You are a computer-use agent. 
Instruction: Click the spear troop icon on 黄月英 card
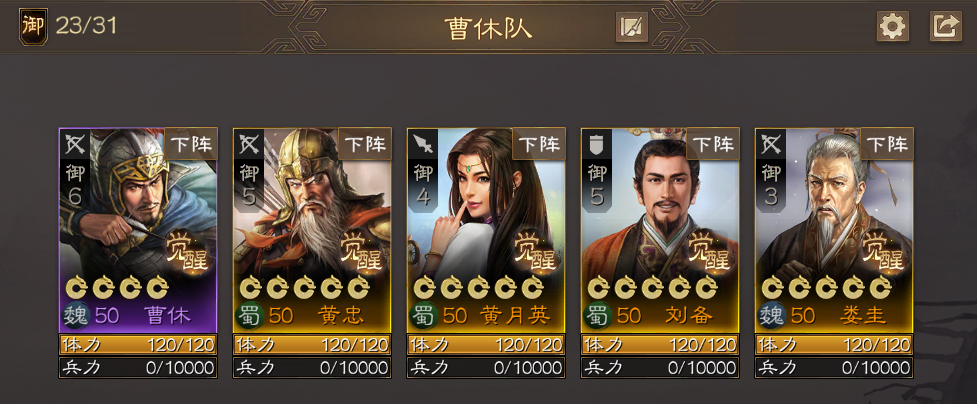coord(423,145)
